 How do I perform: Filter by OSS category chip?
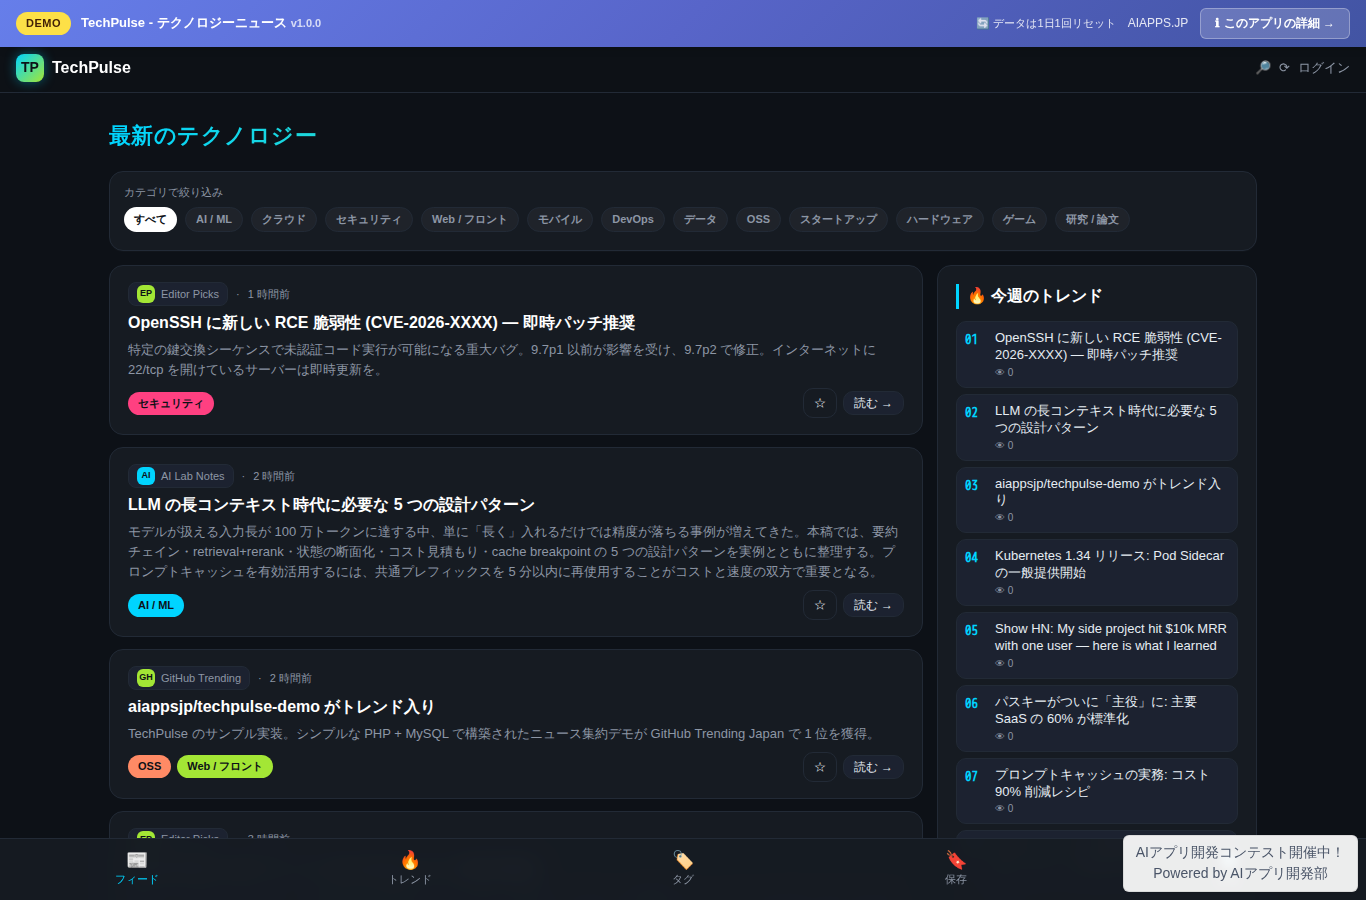tap(759, 219)
